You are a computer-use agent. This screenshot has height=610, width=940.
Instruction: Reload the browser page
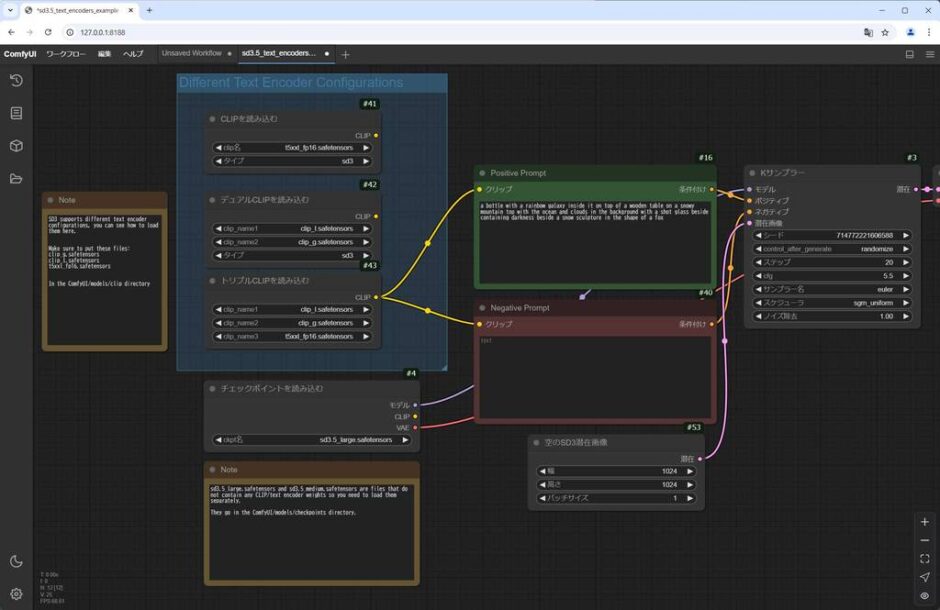click(48, 32)
